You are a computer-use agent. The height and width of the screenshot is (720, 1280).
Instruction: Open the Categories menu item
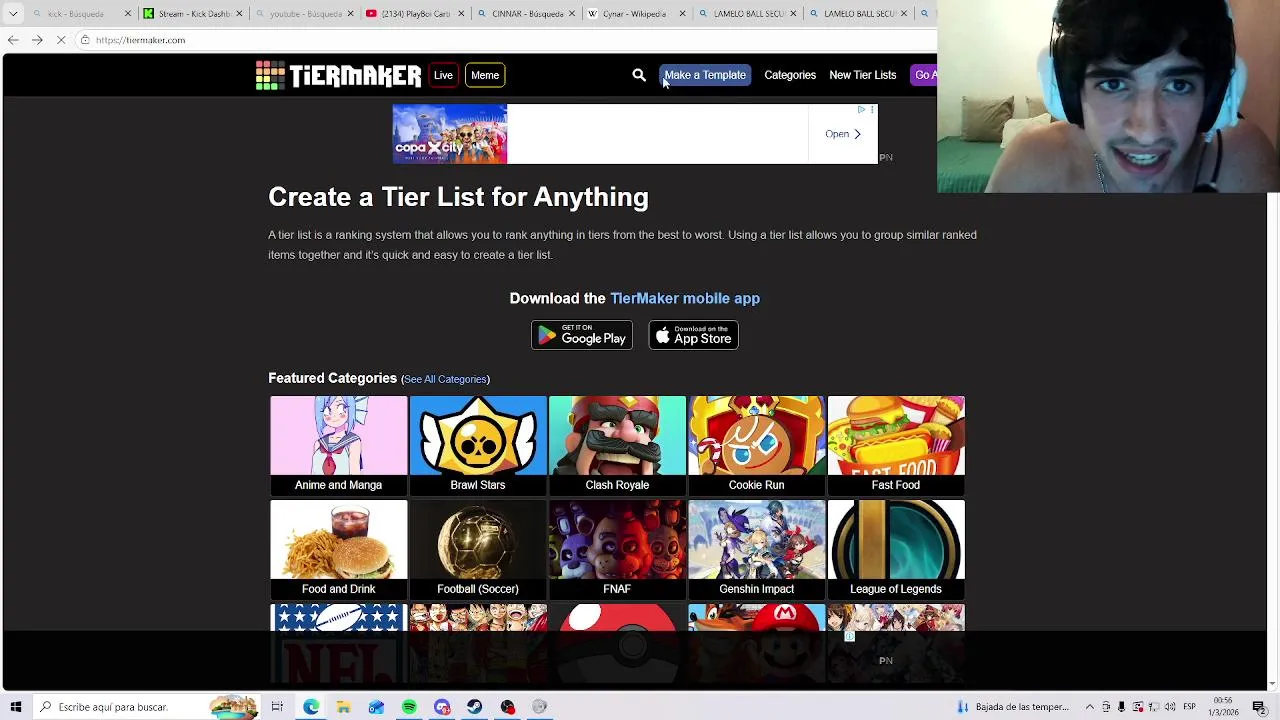coord(790,75)
